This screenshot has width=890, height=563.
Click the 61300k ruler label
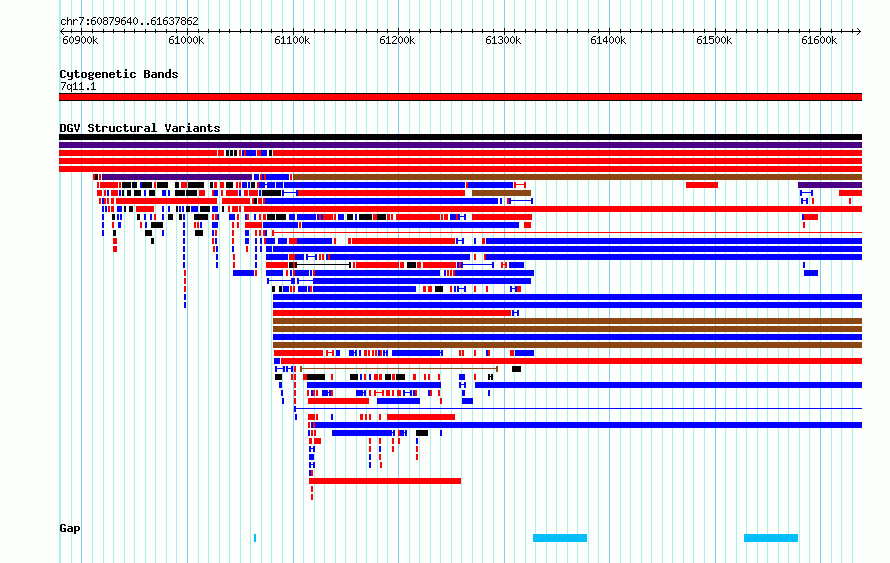(x=503, y=40)
